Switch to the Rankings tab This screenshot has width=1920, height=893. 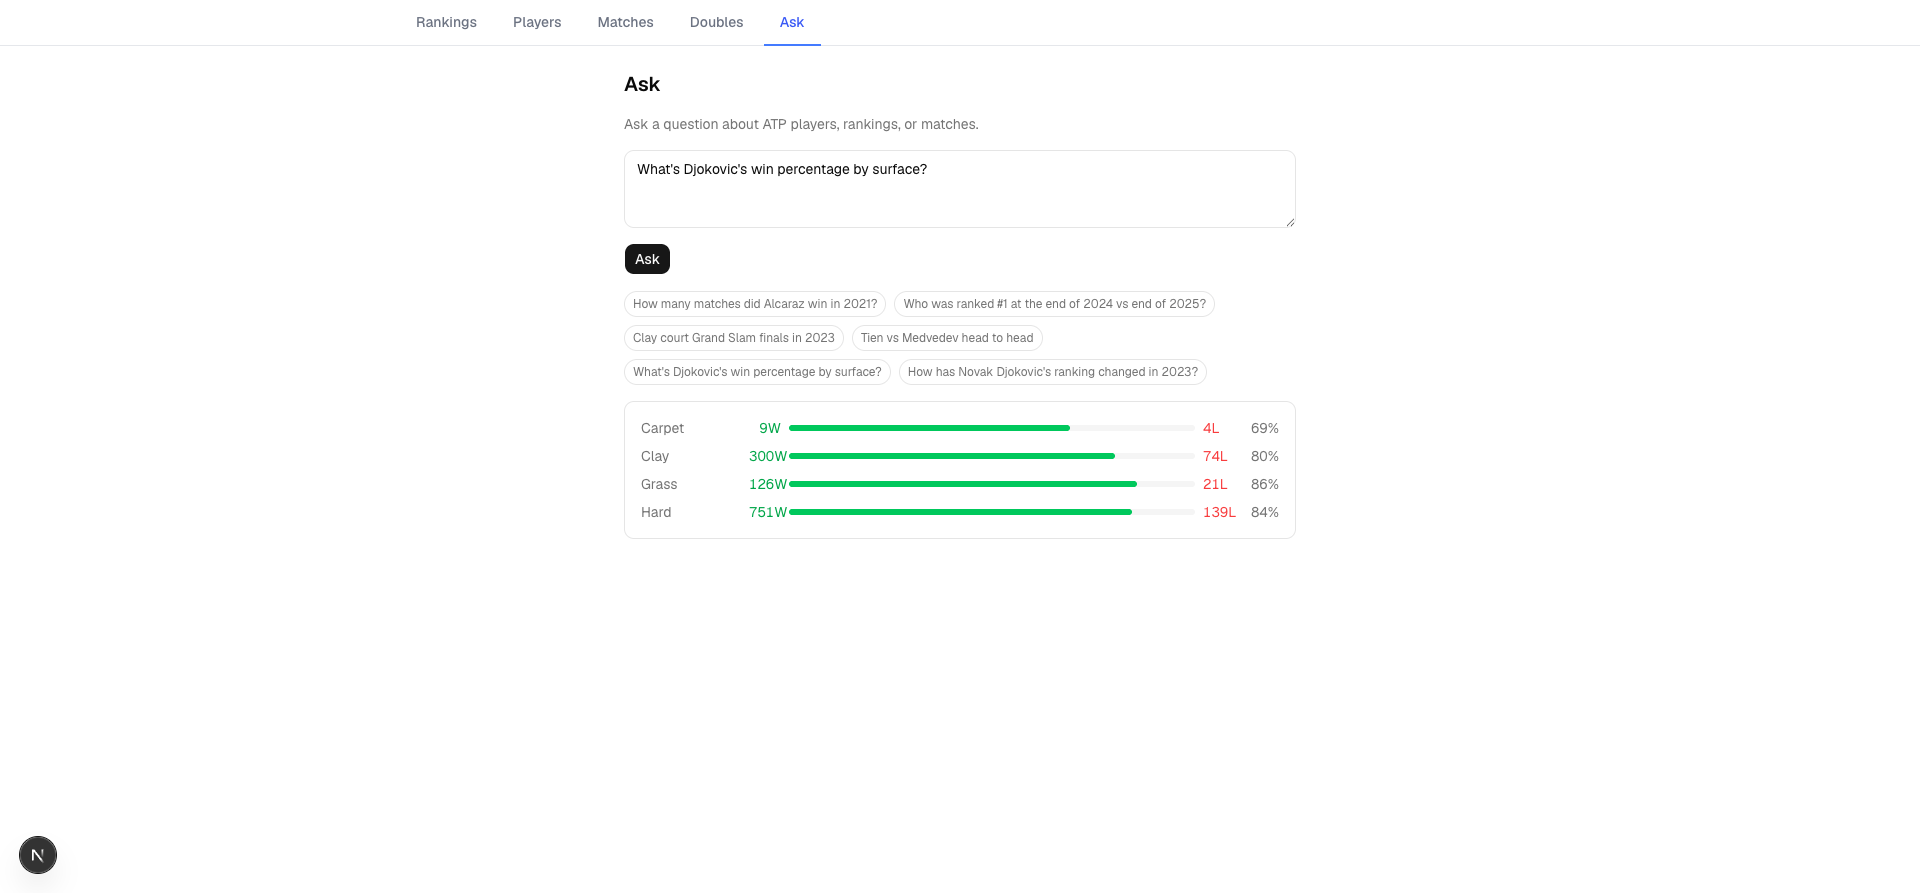(446, 22)
